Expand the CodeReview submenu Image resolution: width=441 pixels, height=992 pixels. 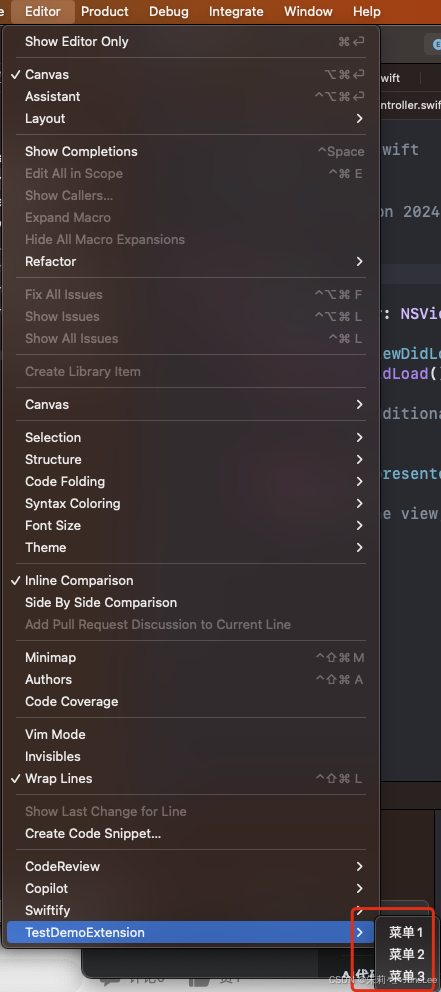click(x=191, y=867)
